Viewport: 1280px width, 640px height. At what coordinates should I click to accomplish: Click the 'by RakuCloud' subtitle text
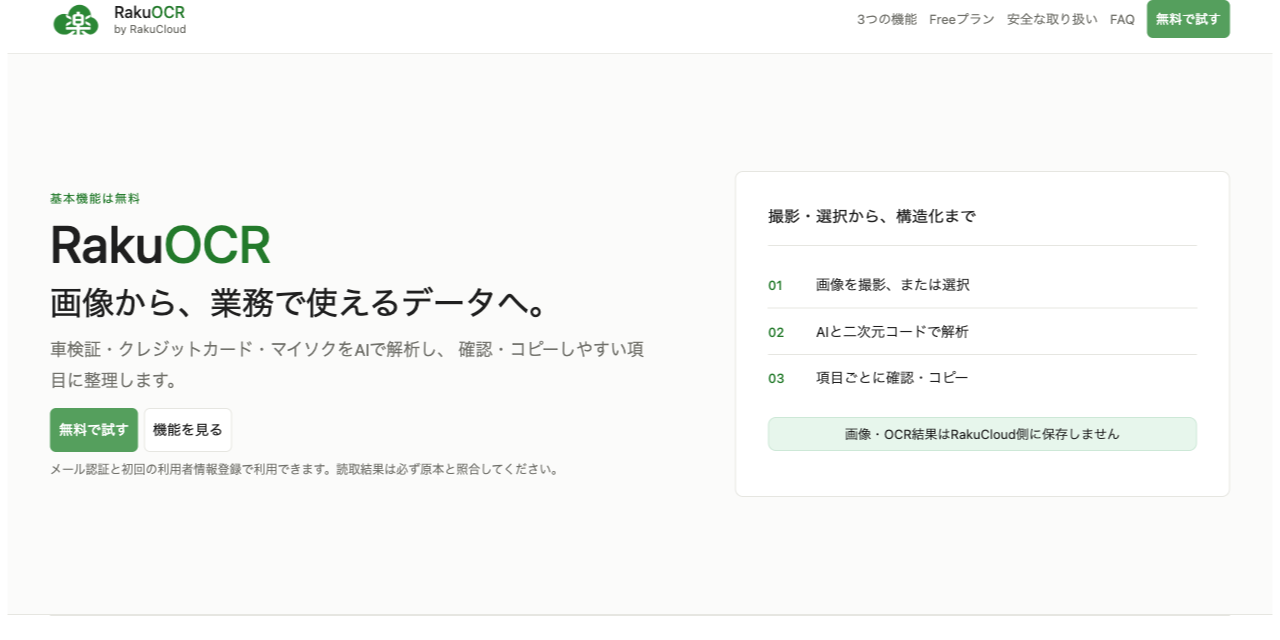click(x=150, y=30)
